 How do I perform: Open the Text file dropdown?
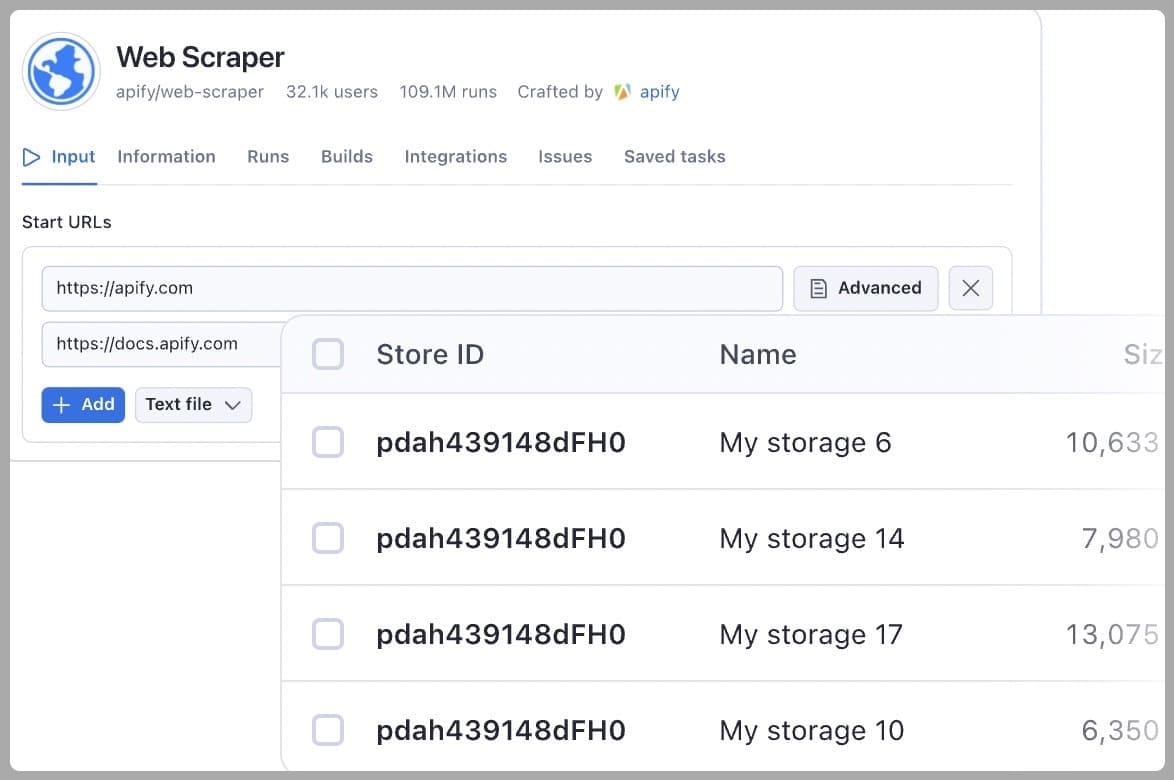click(x=193, y=404)
